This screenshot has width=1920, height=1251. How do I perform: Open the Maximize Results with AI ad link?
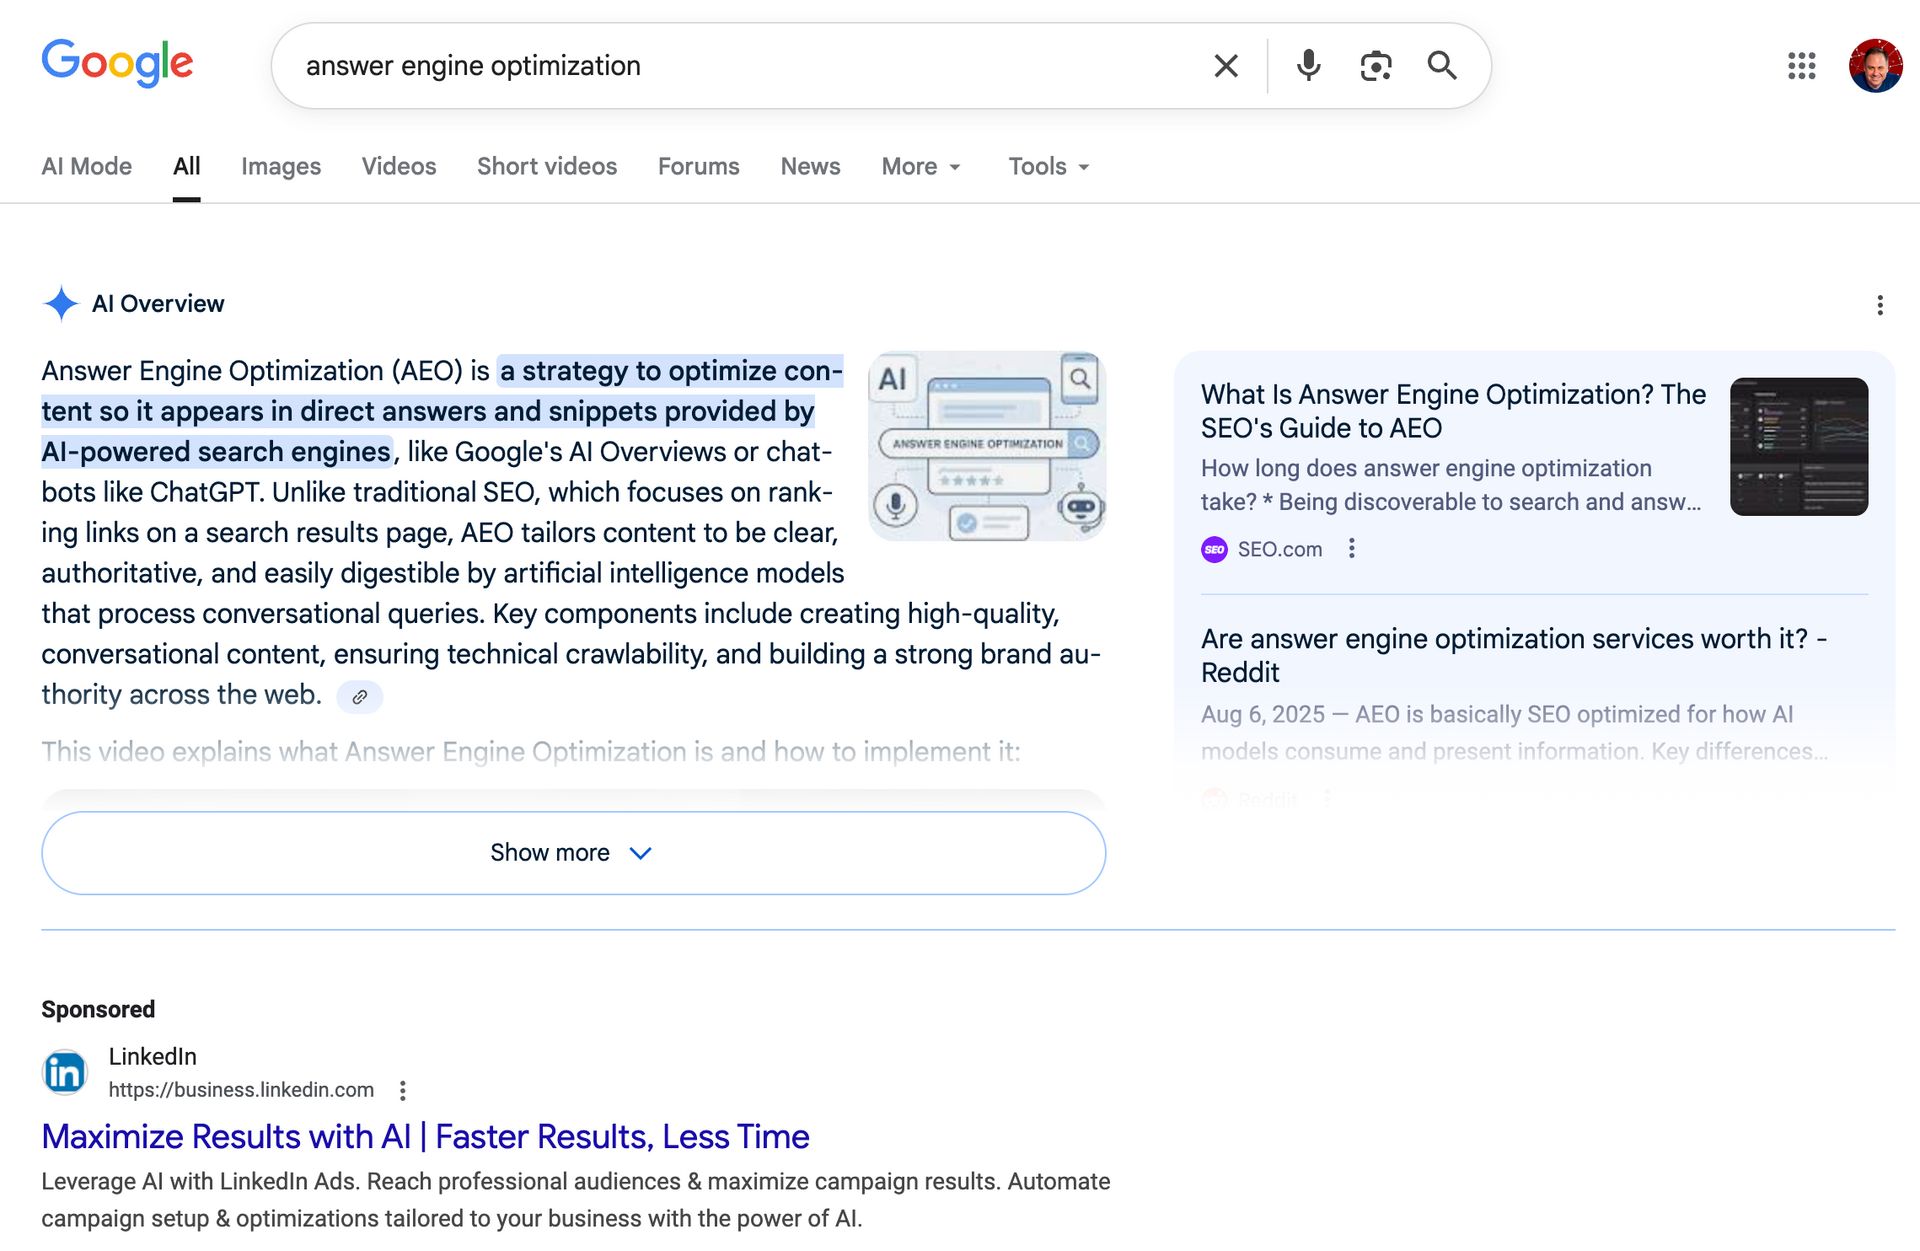point(425,1137)
